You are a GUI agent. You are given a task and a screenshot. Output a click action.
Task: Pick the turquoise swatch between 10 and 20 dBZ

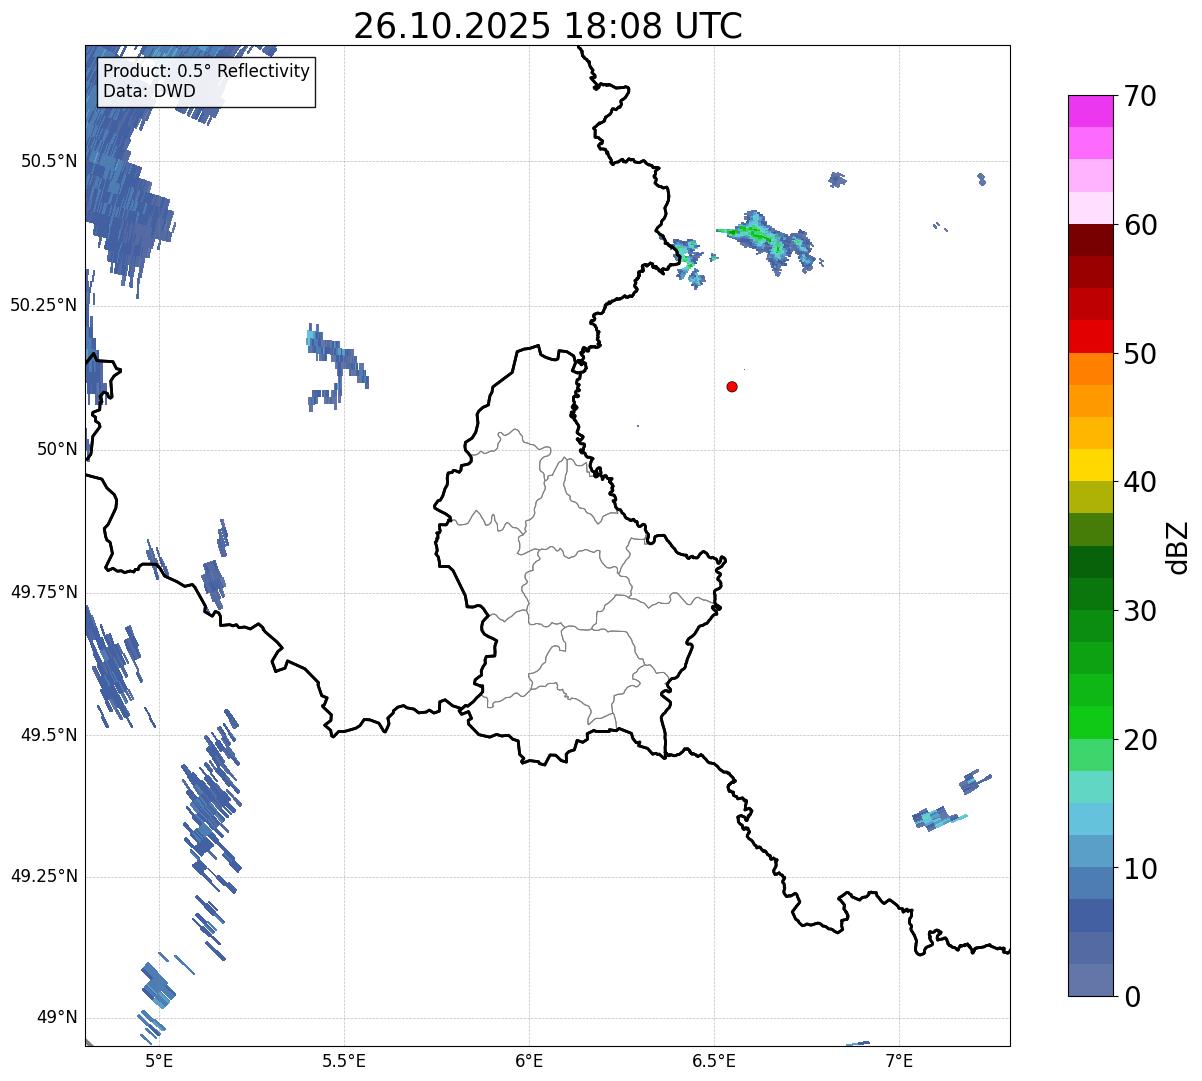click(x=1091, y=786)
